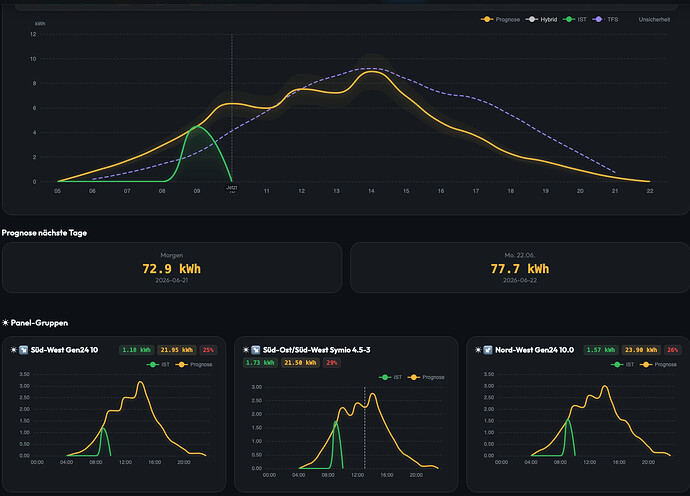Click the 29% badge on Süd-Ost/Süd-West Symio

click(x=332, y=363)
